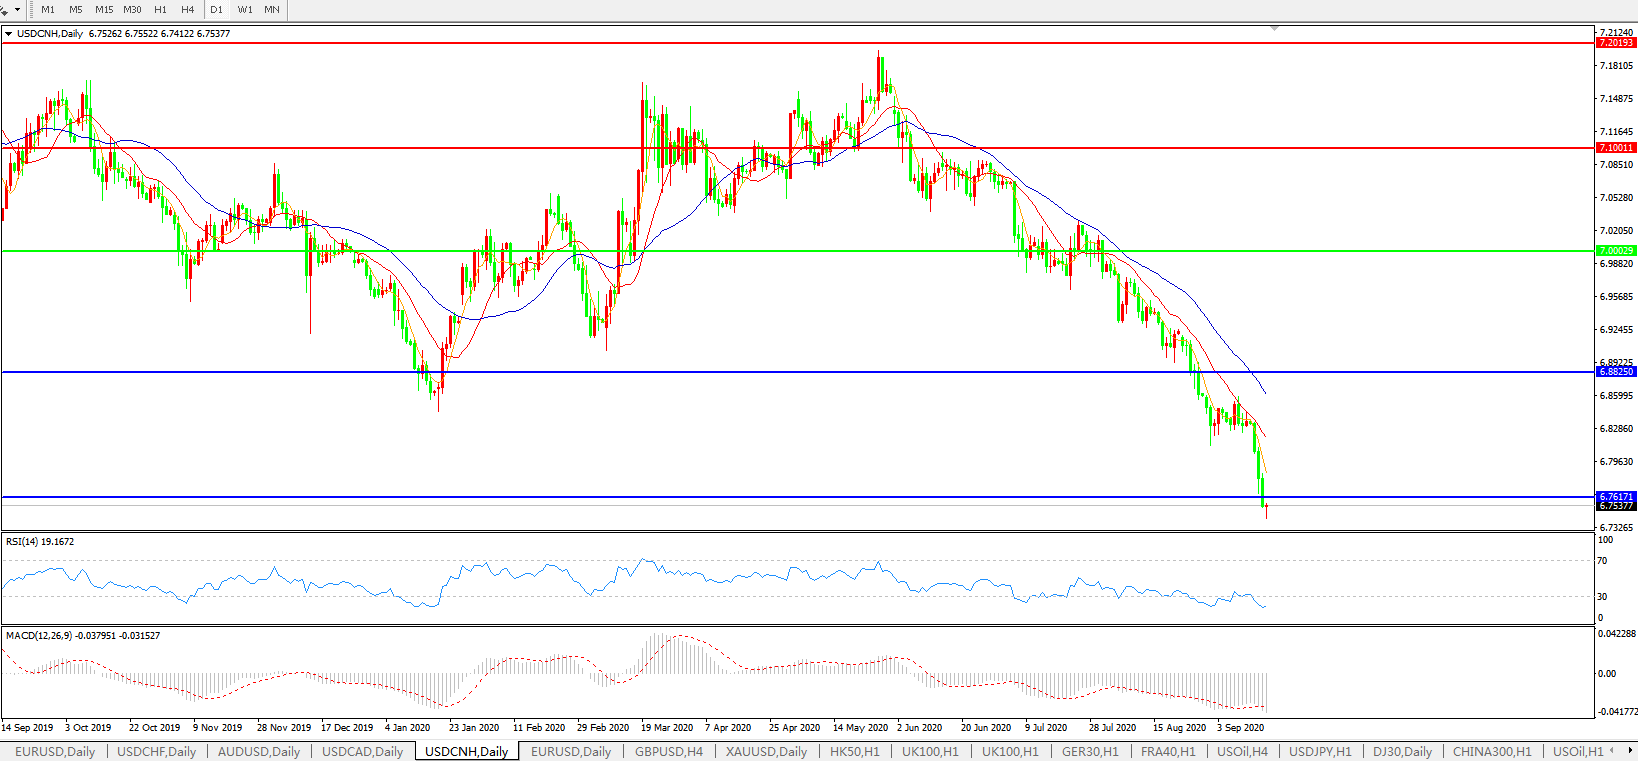Click the gray chart shift triangle marker

(x=1274, y=29)
